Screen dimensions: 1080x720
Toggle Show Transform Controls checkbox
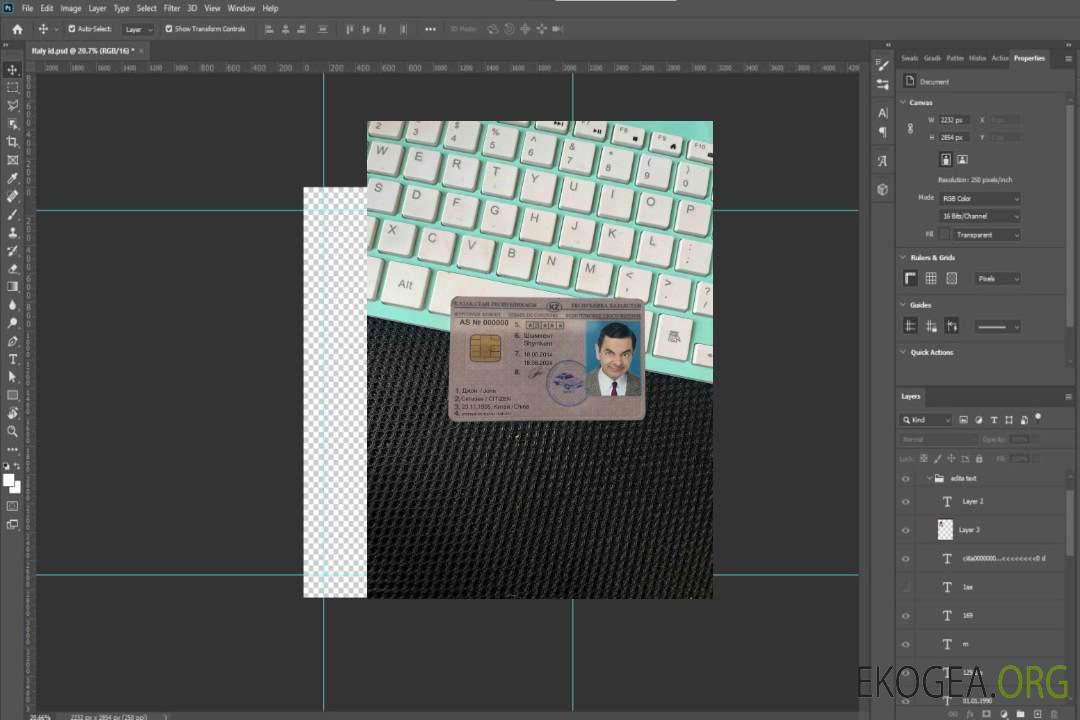click(x=169, y=29)
